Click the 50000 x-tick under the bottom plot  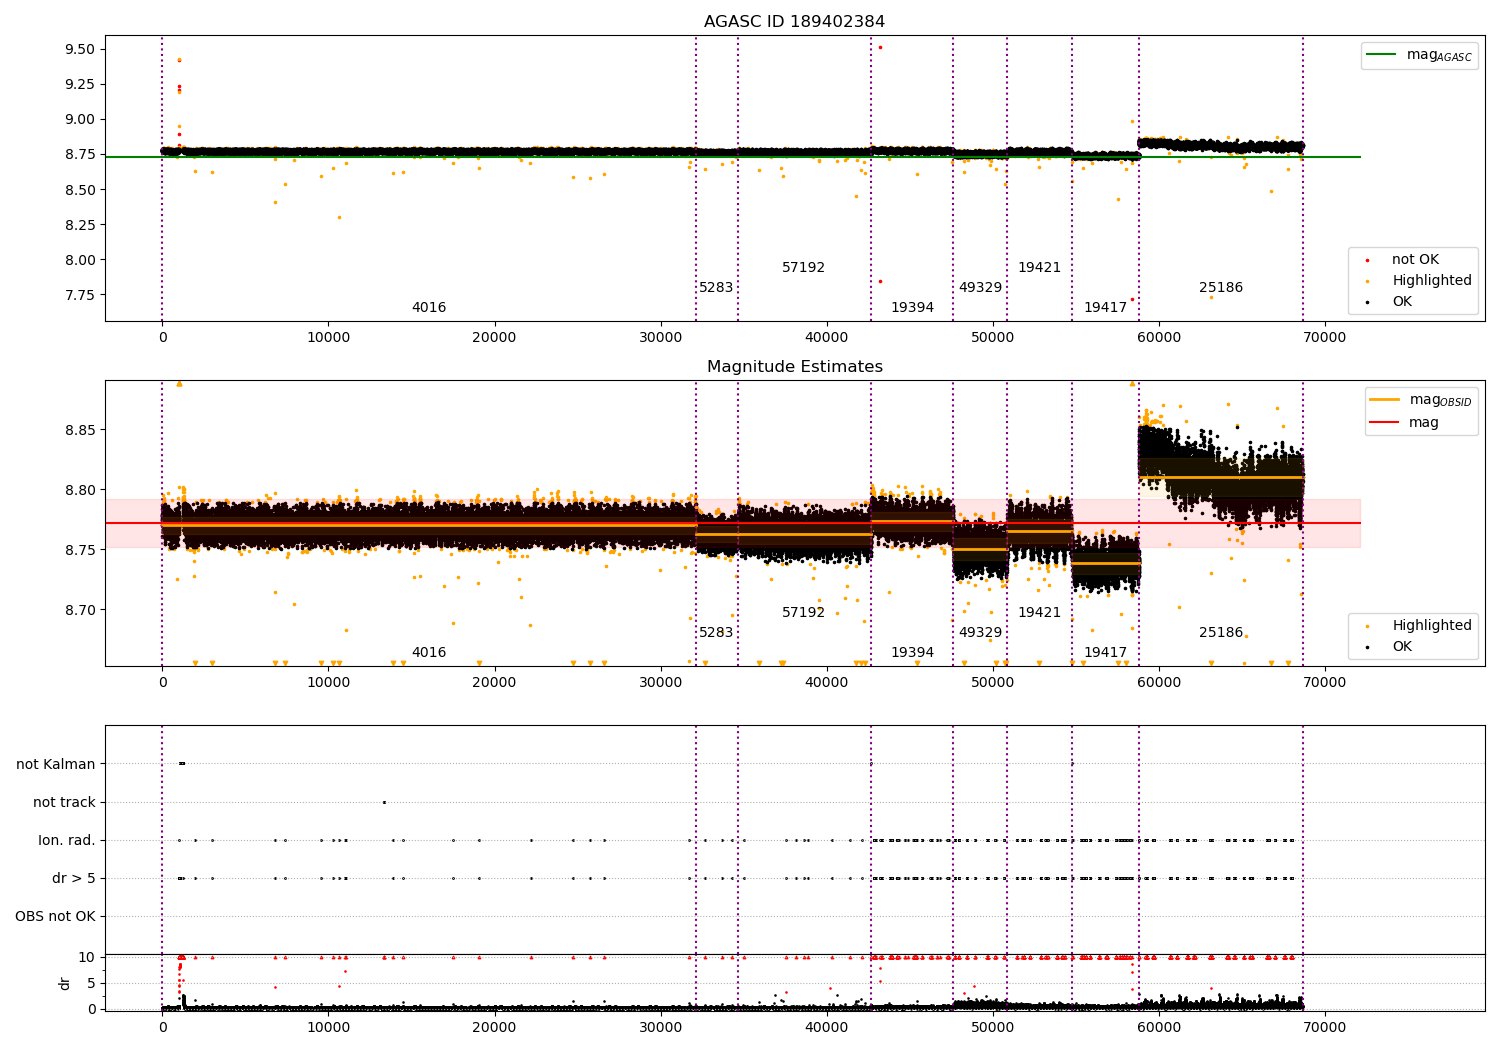993,1028
